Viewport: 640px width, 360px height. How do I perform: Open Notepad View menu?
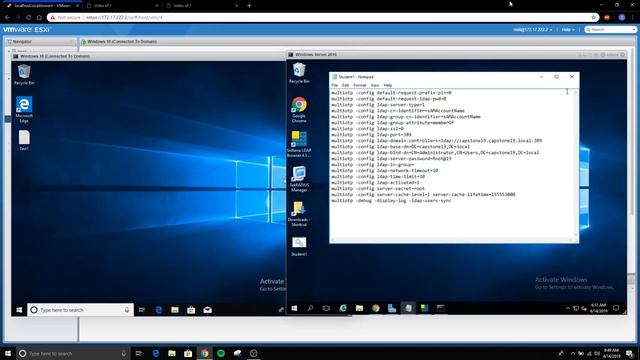click(x=375, y=85)
